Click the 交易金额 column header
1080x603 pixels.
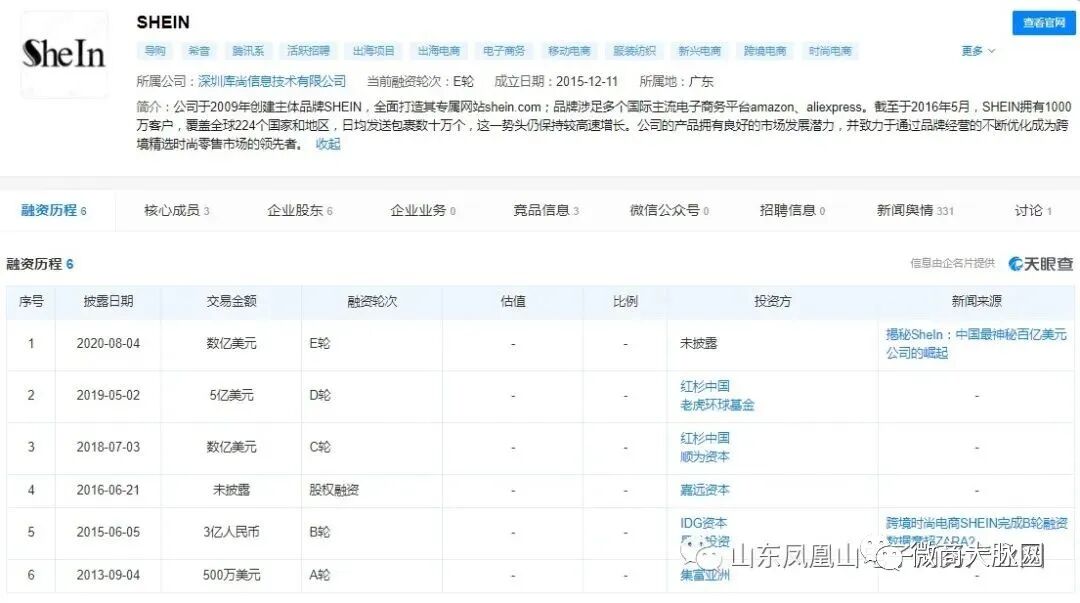click(231, 301)
